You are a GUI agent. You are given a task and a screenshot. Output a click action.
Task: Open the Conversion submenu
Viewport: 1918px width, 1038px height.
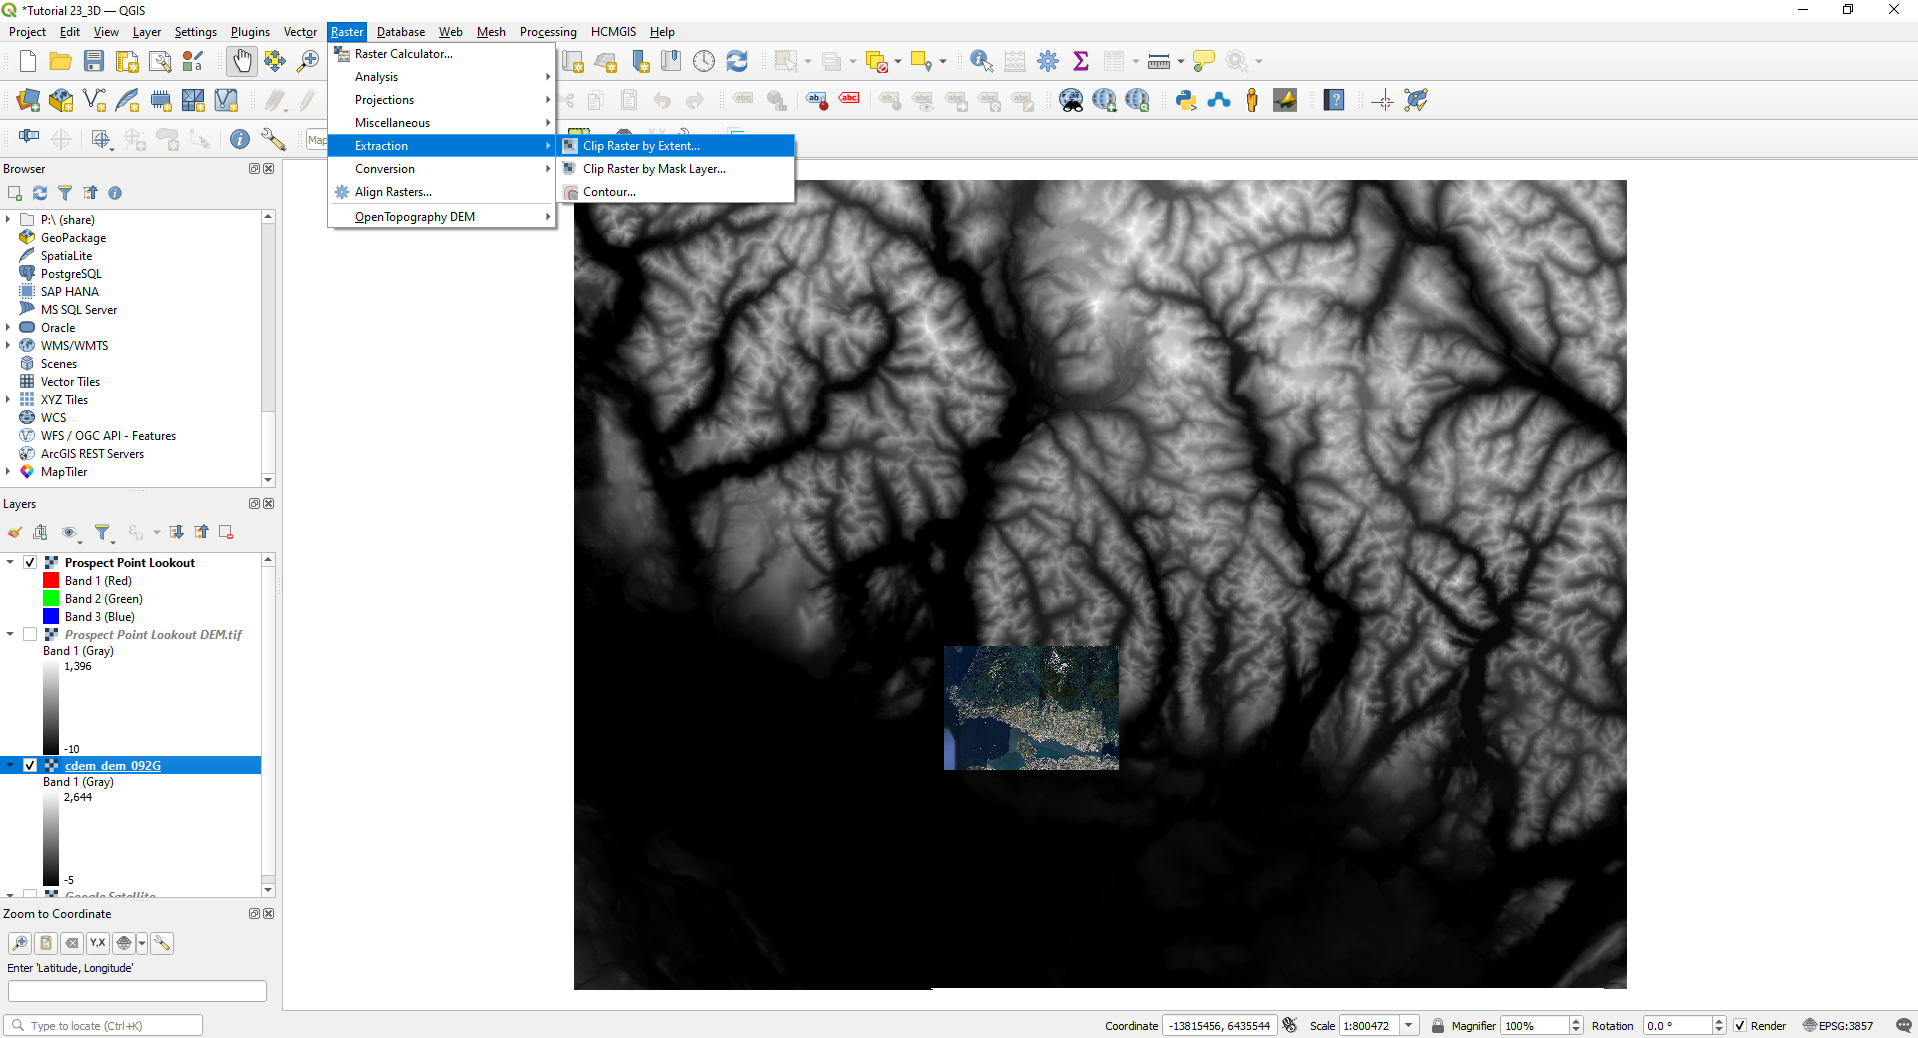(385, 169)
